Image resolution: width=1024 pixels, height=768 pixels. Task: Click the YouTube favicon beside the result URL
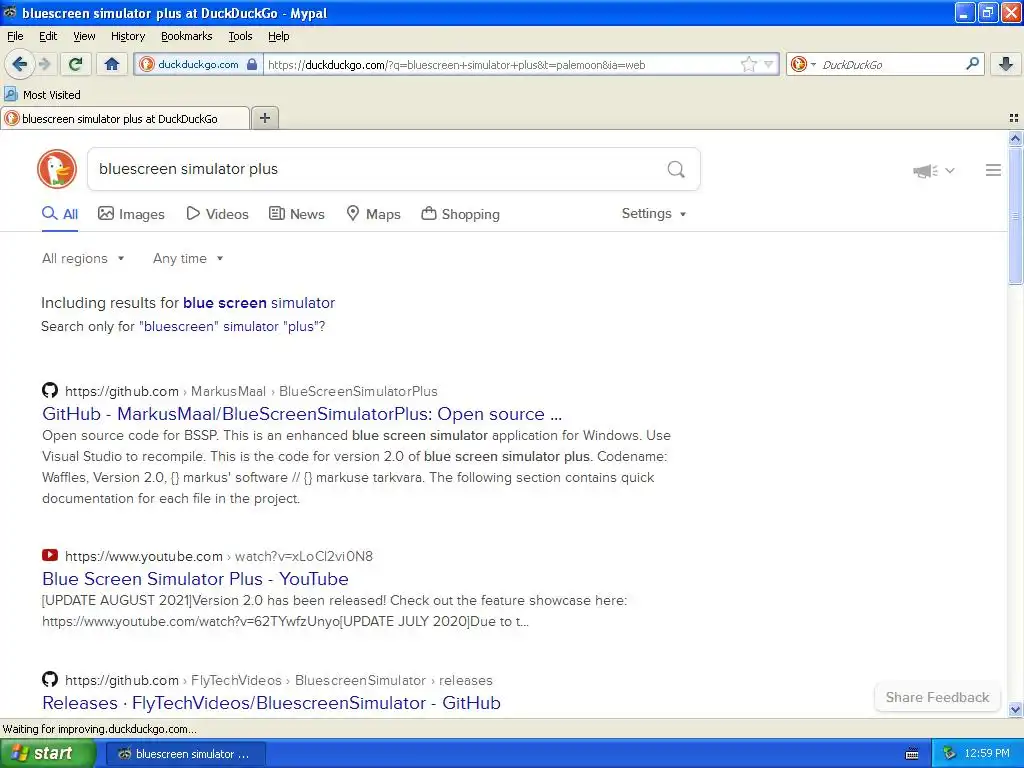coord(50,555)
